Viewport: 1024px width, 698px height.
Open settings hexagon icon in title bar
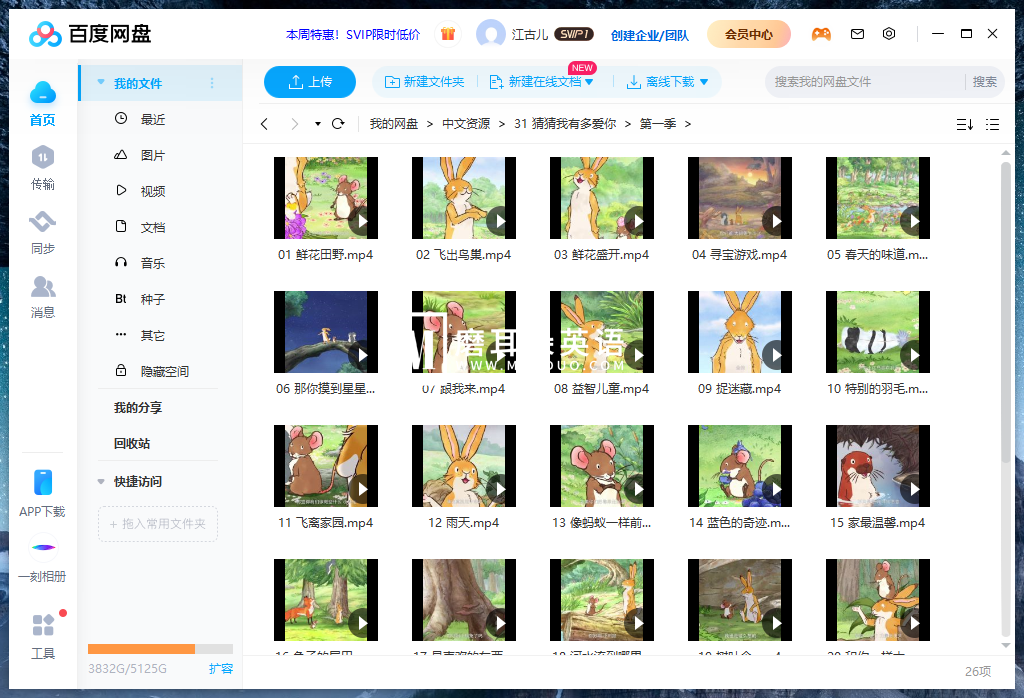[x=889, y=34]
